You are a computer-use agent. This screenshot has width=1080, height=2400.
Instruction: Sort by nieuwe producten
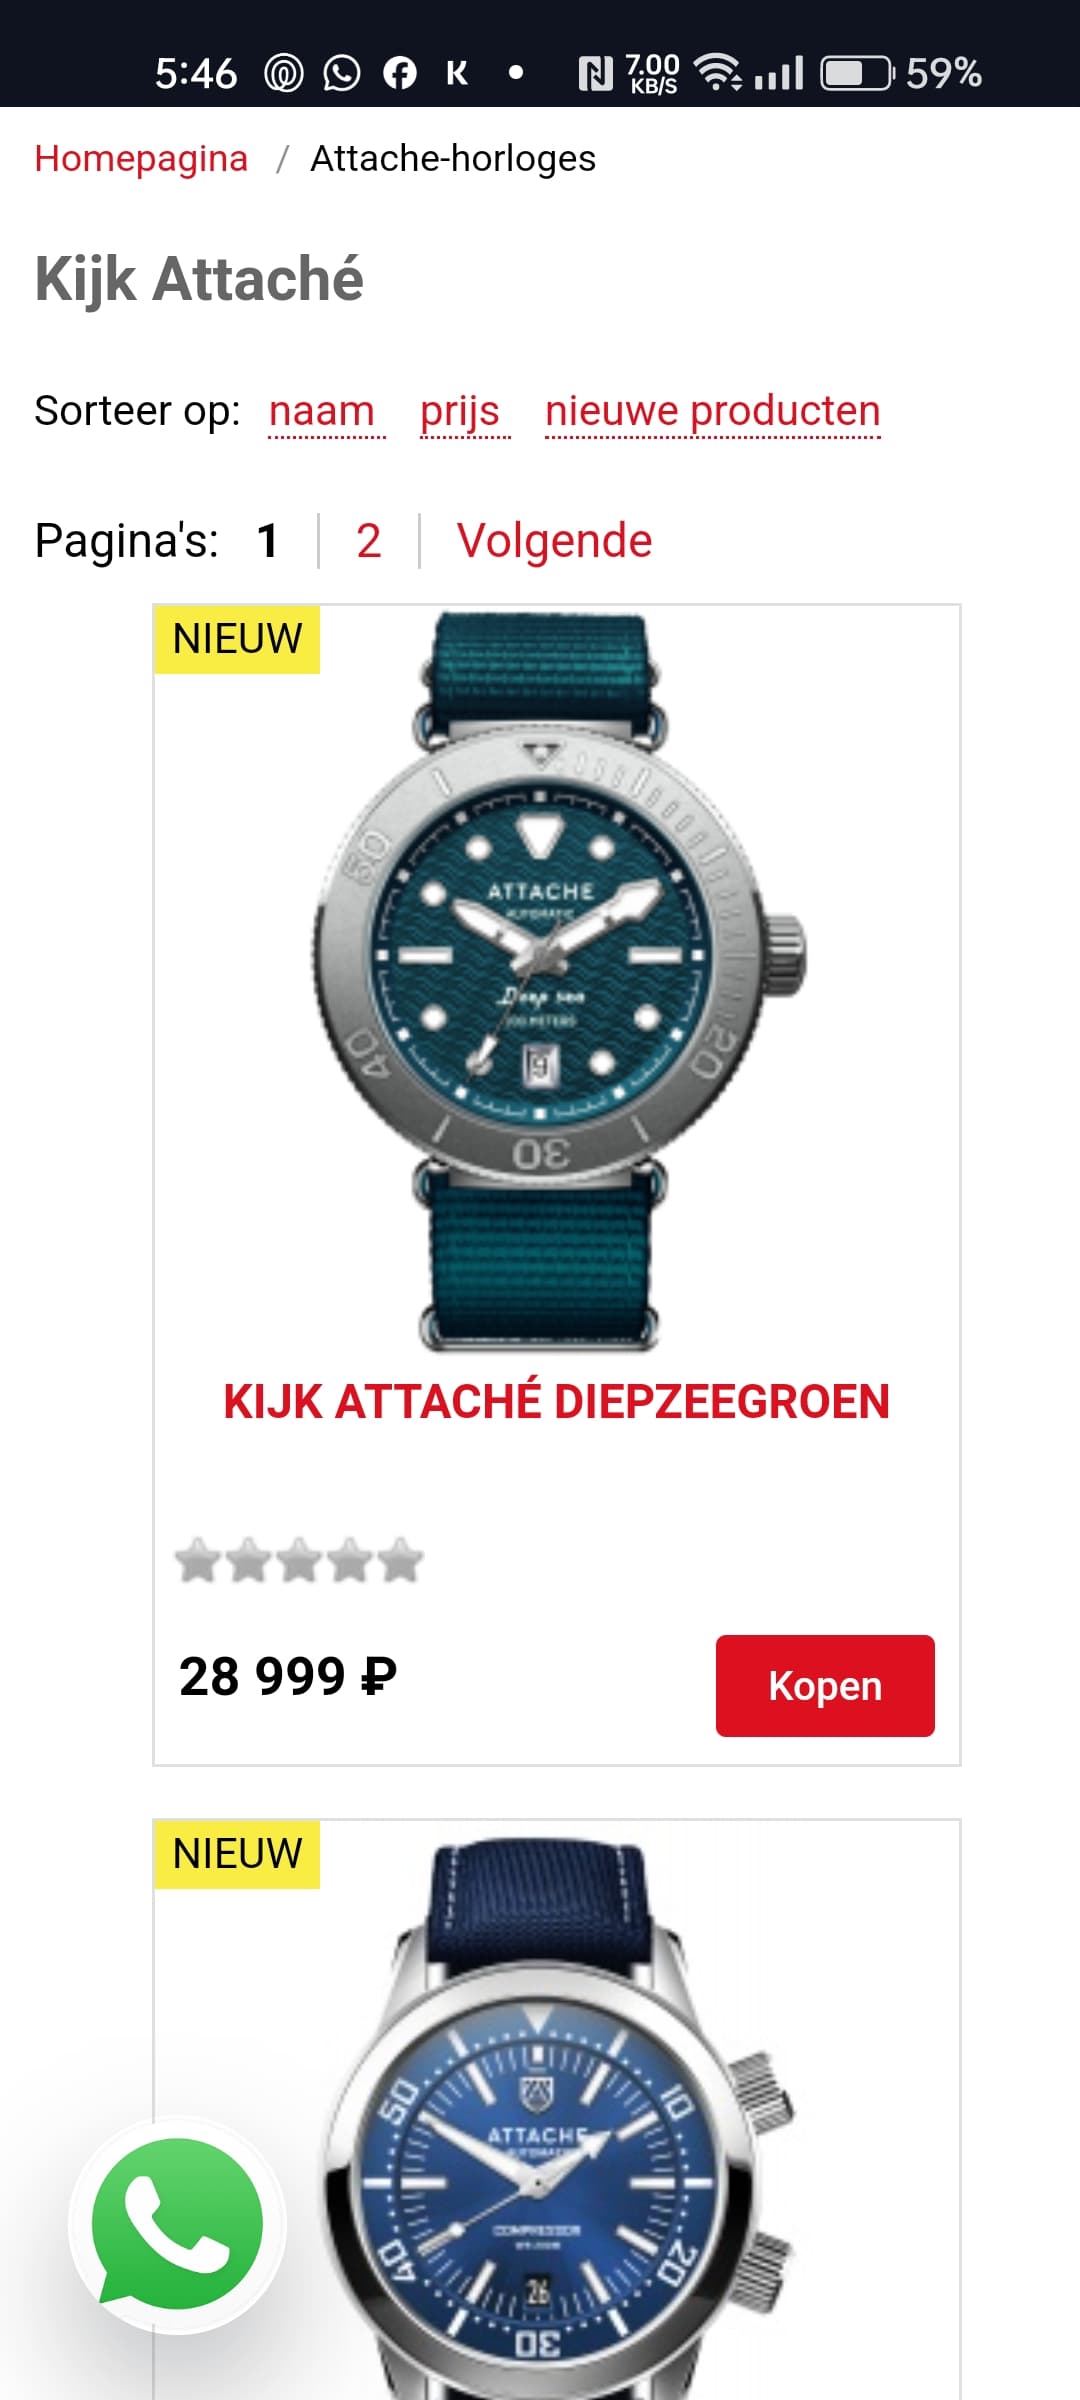tap(713, 411)
